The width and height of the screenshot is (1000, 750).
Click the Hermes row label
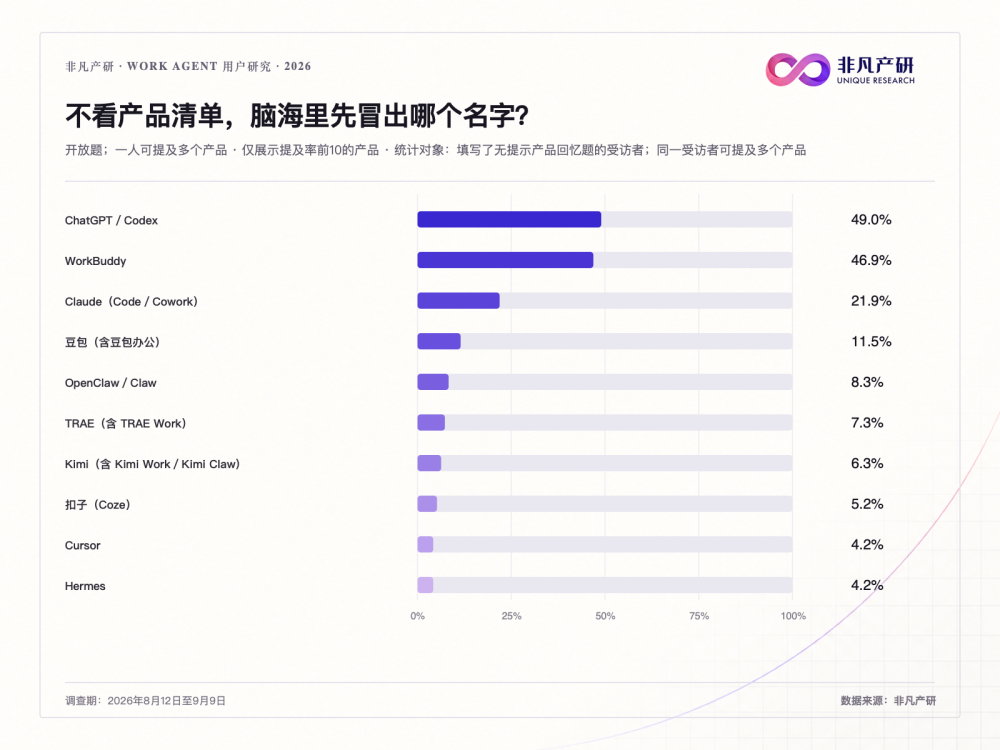point(85,586)
